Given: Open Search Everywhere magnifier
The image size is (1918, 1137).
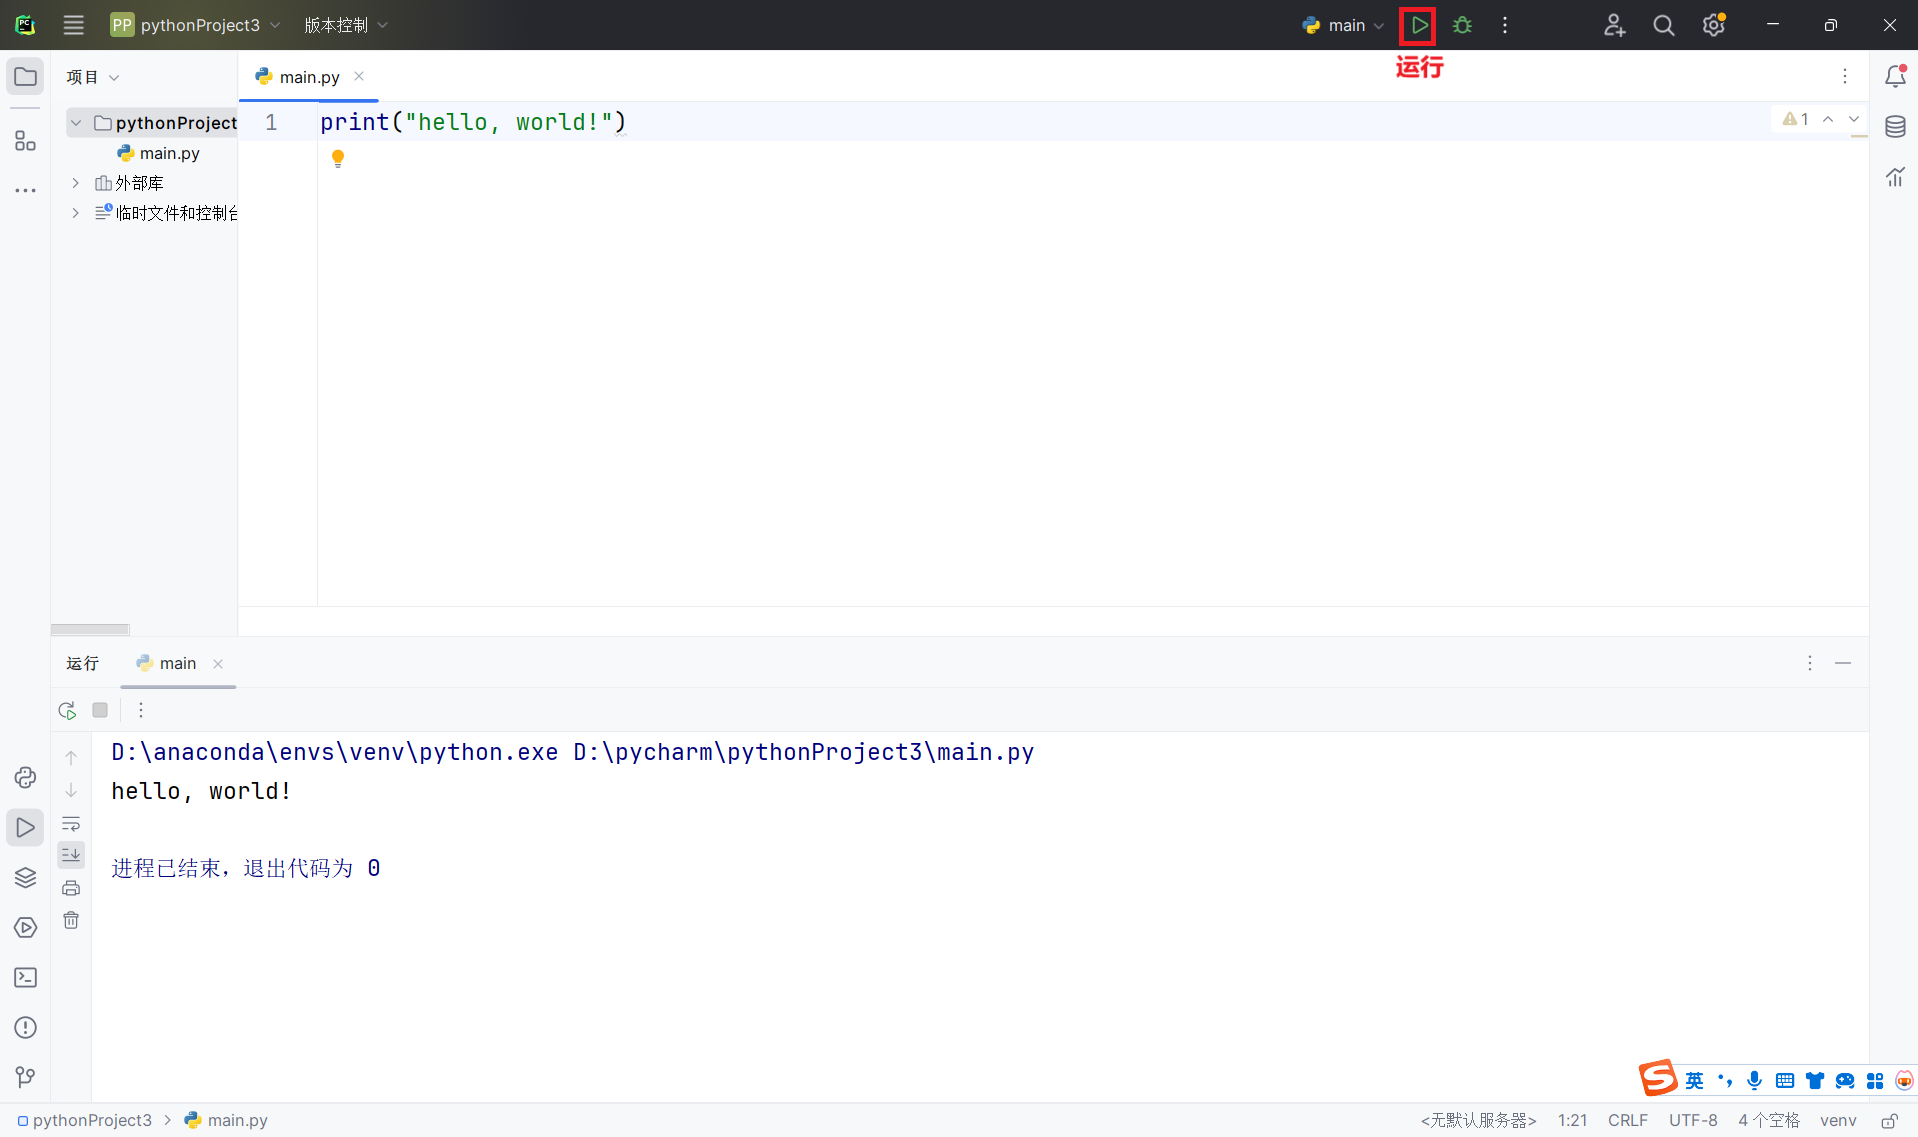Looking at the screenshot, I should point(1664,25).
